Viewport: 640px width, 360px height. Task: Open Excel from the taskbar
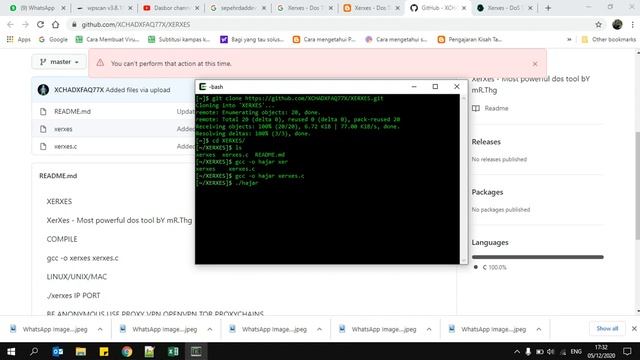tap(173, 351)
